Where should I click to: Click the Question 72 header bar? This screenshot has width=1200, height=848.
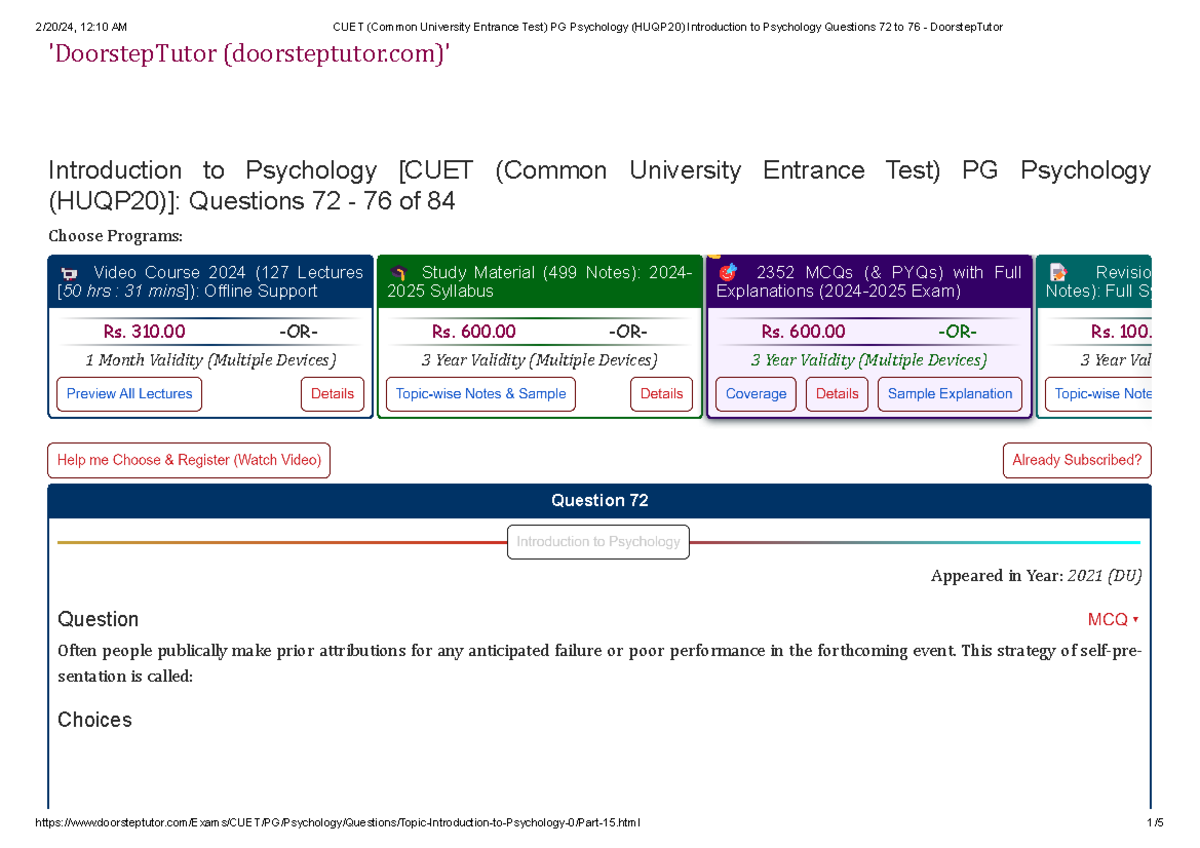coord(600,500)
